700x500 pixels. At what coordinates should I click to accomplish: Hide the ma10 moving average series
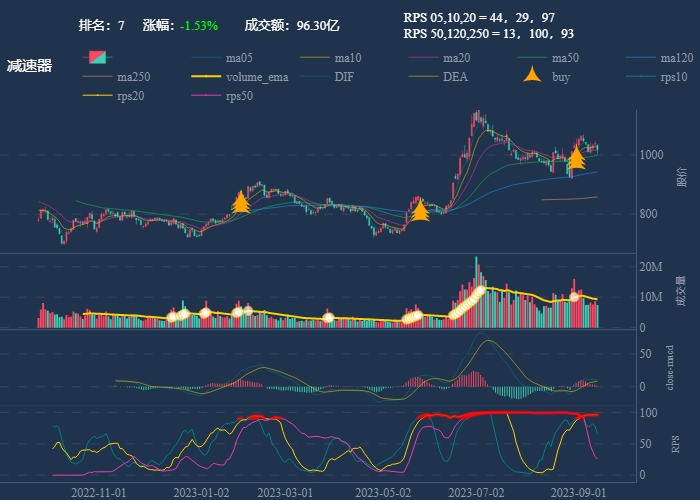click(348, 58)
